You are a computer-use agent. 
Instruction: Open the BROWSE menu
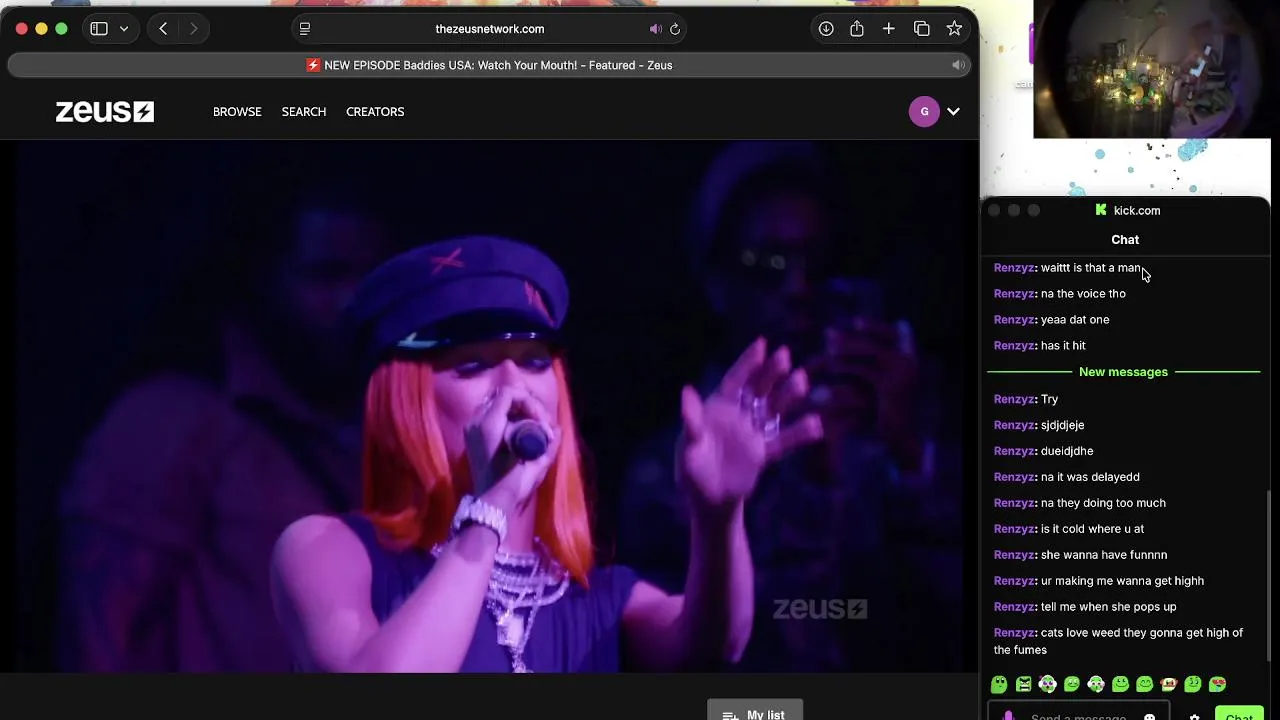237,112
